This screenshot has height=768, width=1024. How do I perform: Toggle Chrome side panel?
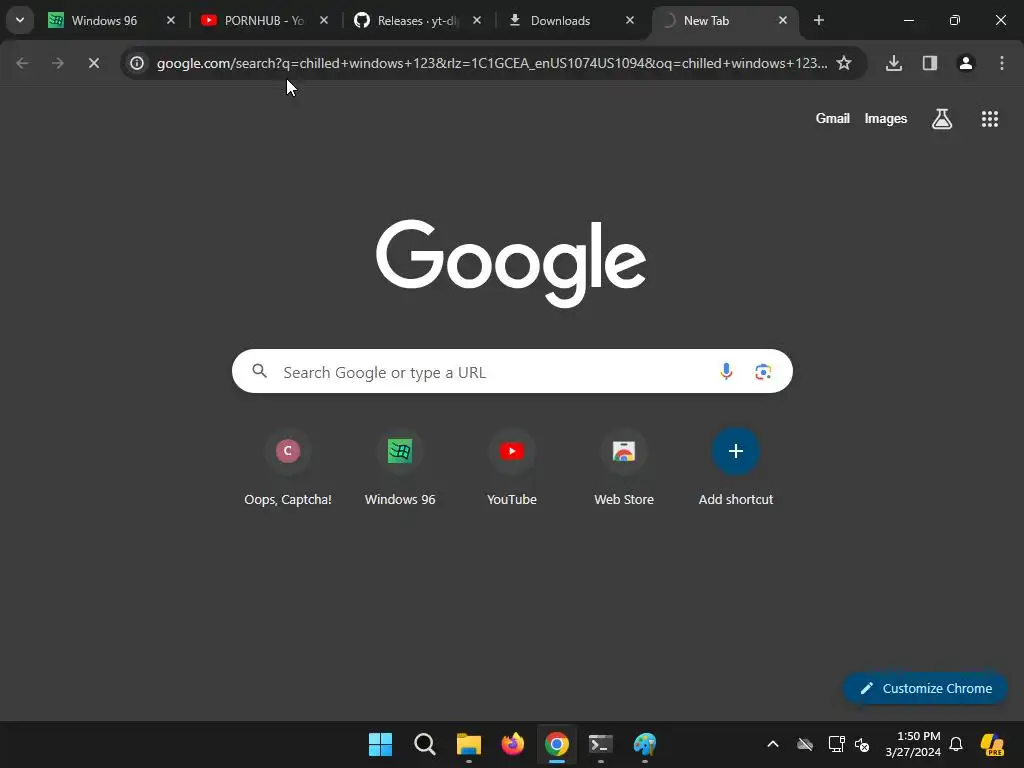(930, 63)
